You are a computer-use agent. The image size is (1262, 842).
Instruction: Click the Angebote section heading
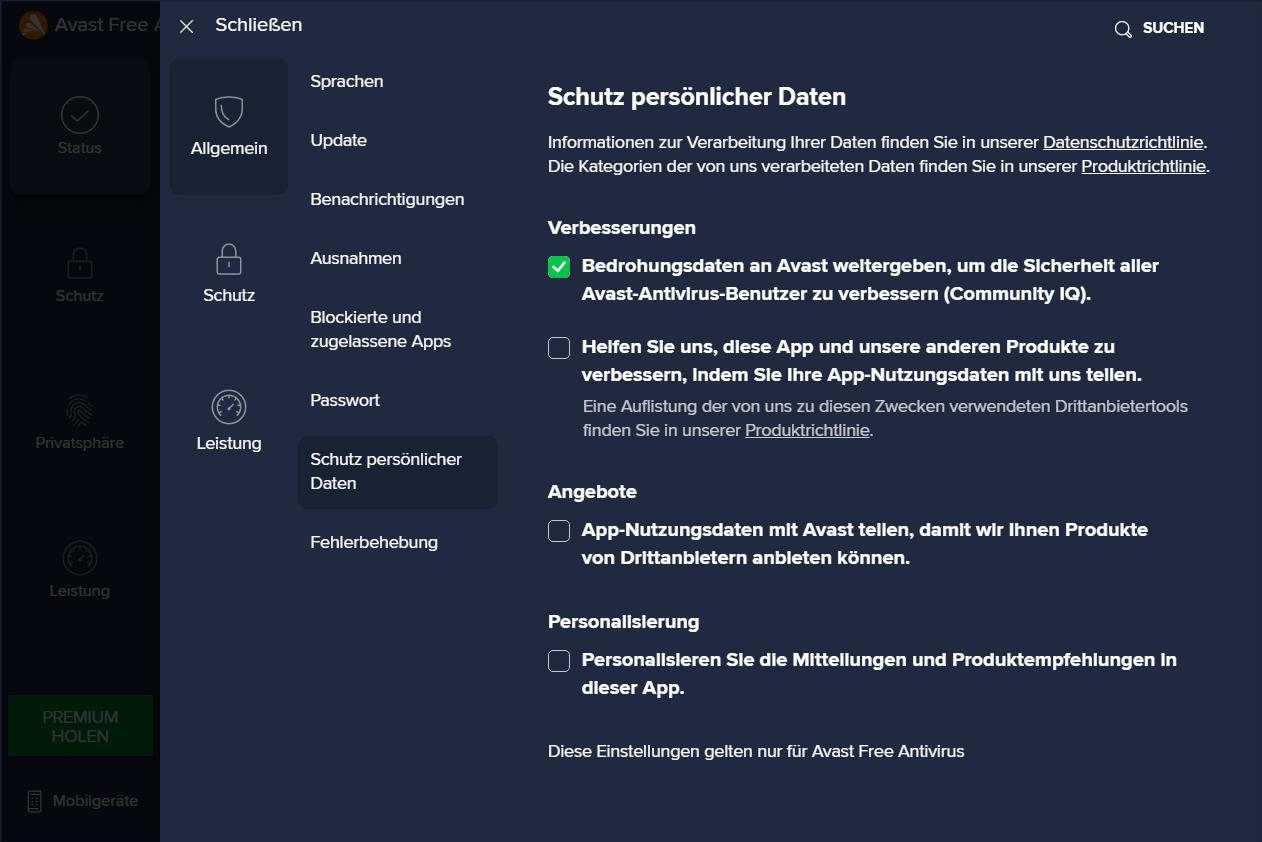click(x=592, y=492)
